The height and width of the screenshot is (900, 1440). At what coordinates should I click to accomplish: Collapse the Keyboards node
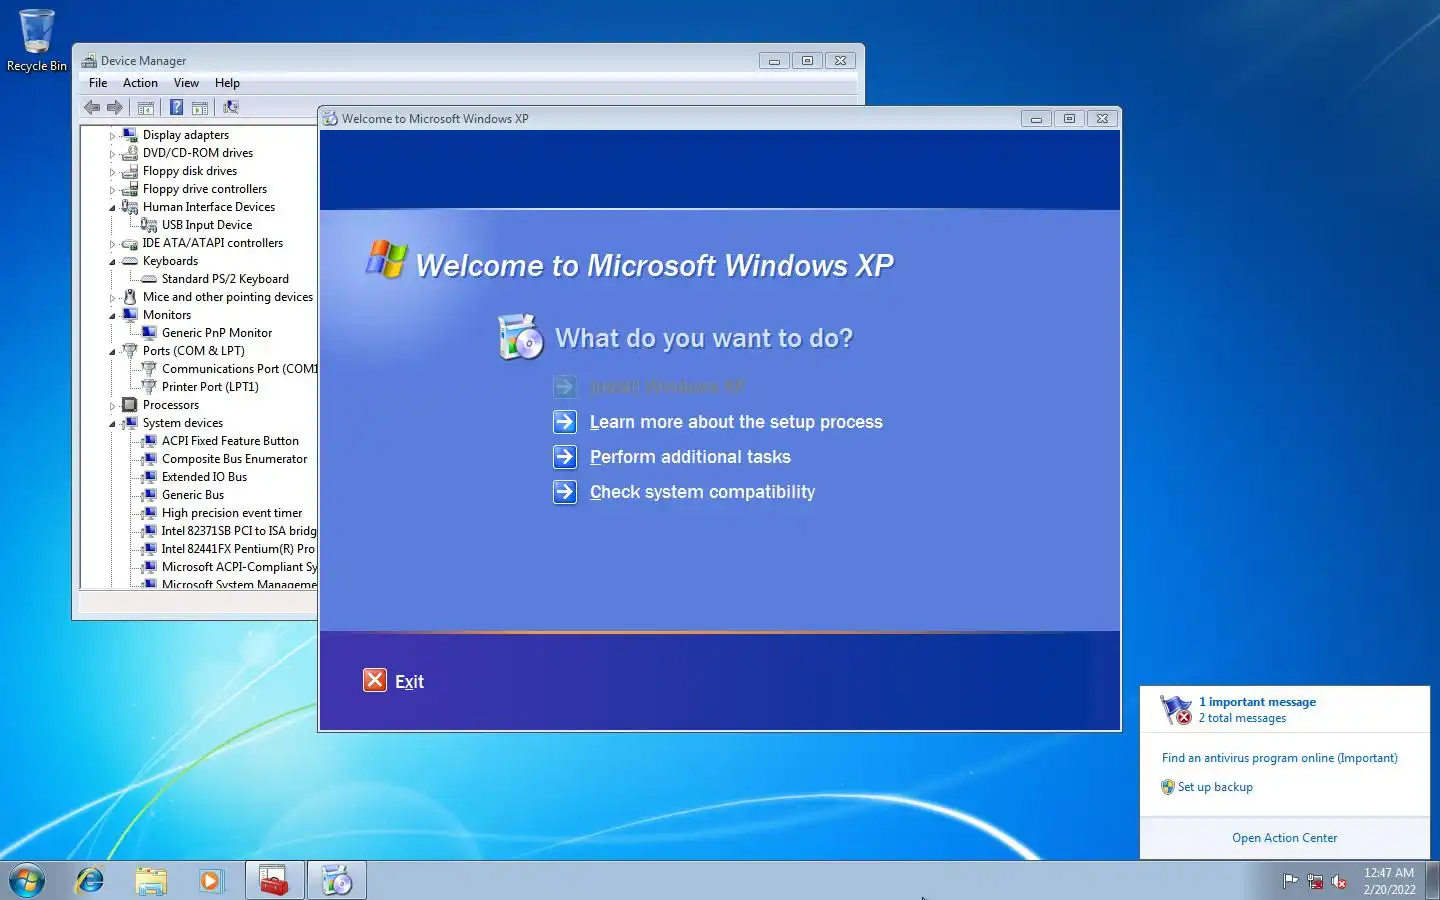pyautogui.click(x=112, y=262)
